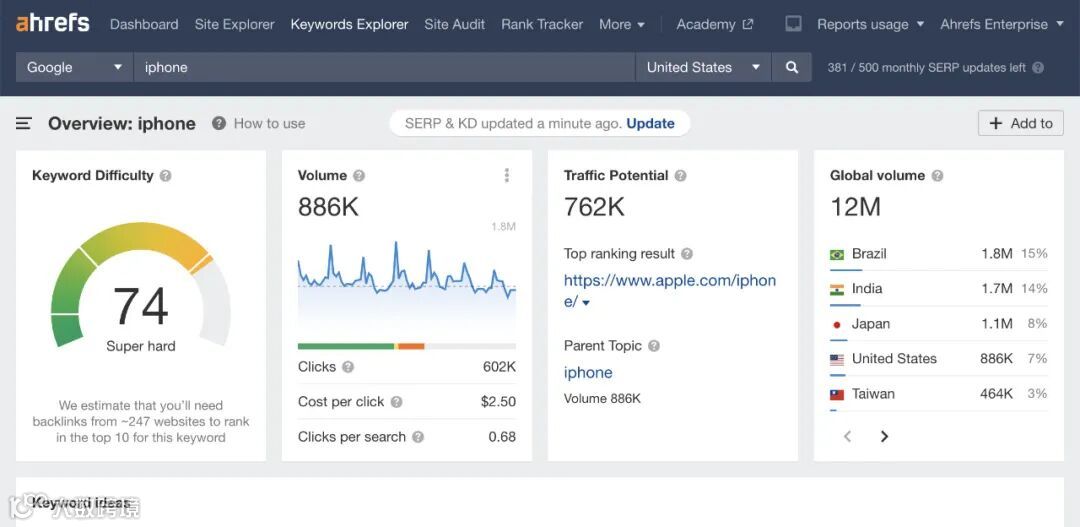Image resolution: width=1080 pixels, height=527 pixels.
Task: Click the United States 886K row
Action: (x=938, y=359)
